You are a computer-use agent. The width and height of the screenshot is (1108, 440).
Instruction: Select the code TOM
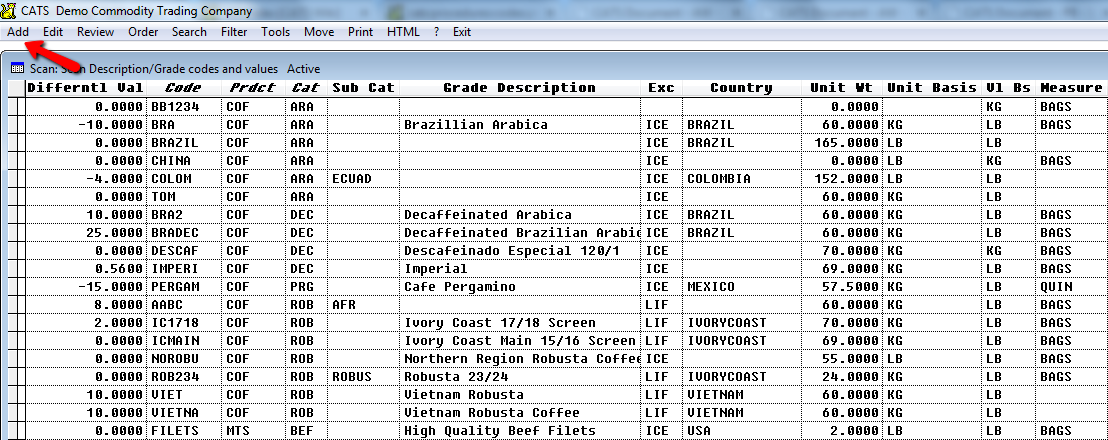click(x=163, y=197)
